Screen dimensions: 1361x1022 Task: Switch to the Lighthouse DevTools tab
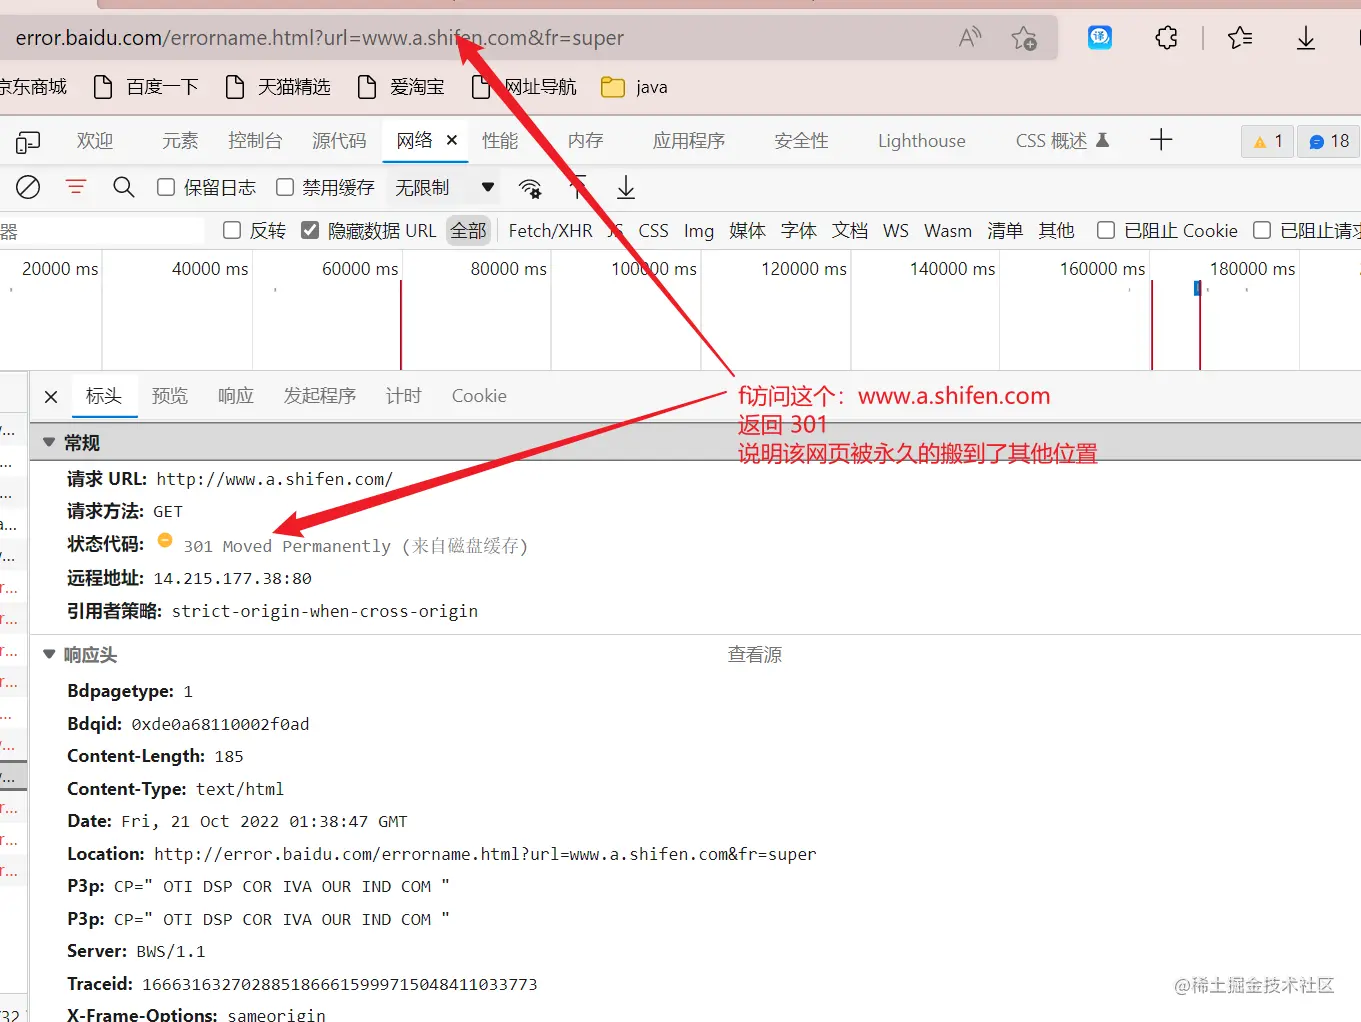pyautogui.click(x=922, y=141)
